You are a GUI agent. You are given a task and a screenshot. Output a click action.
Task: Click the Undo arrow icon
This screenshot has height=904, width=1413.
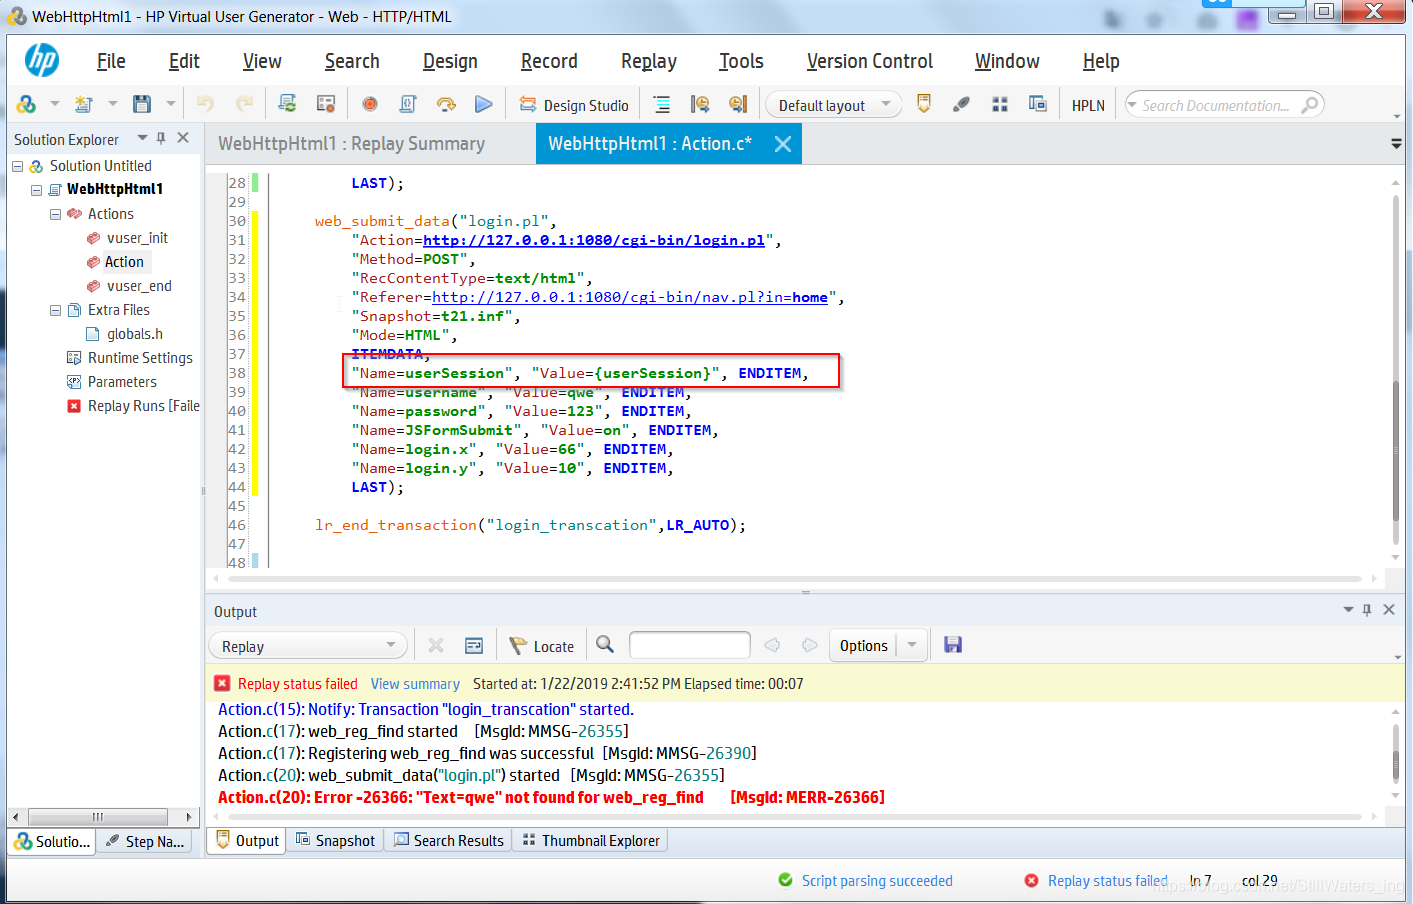point(205,104)
